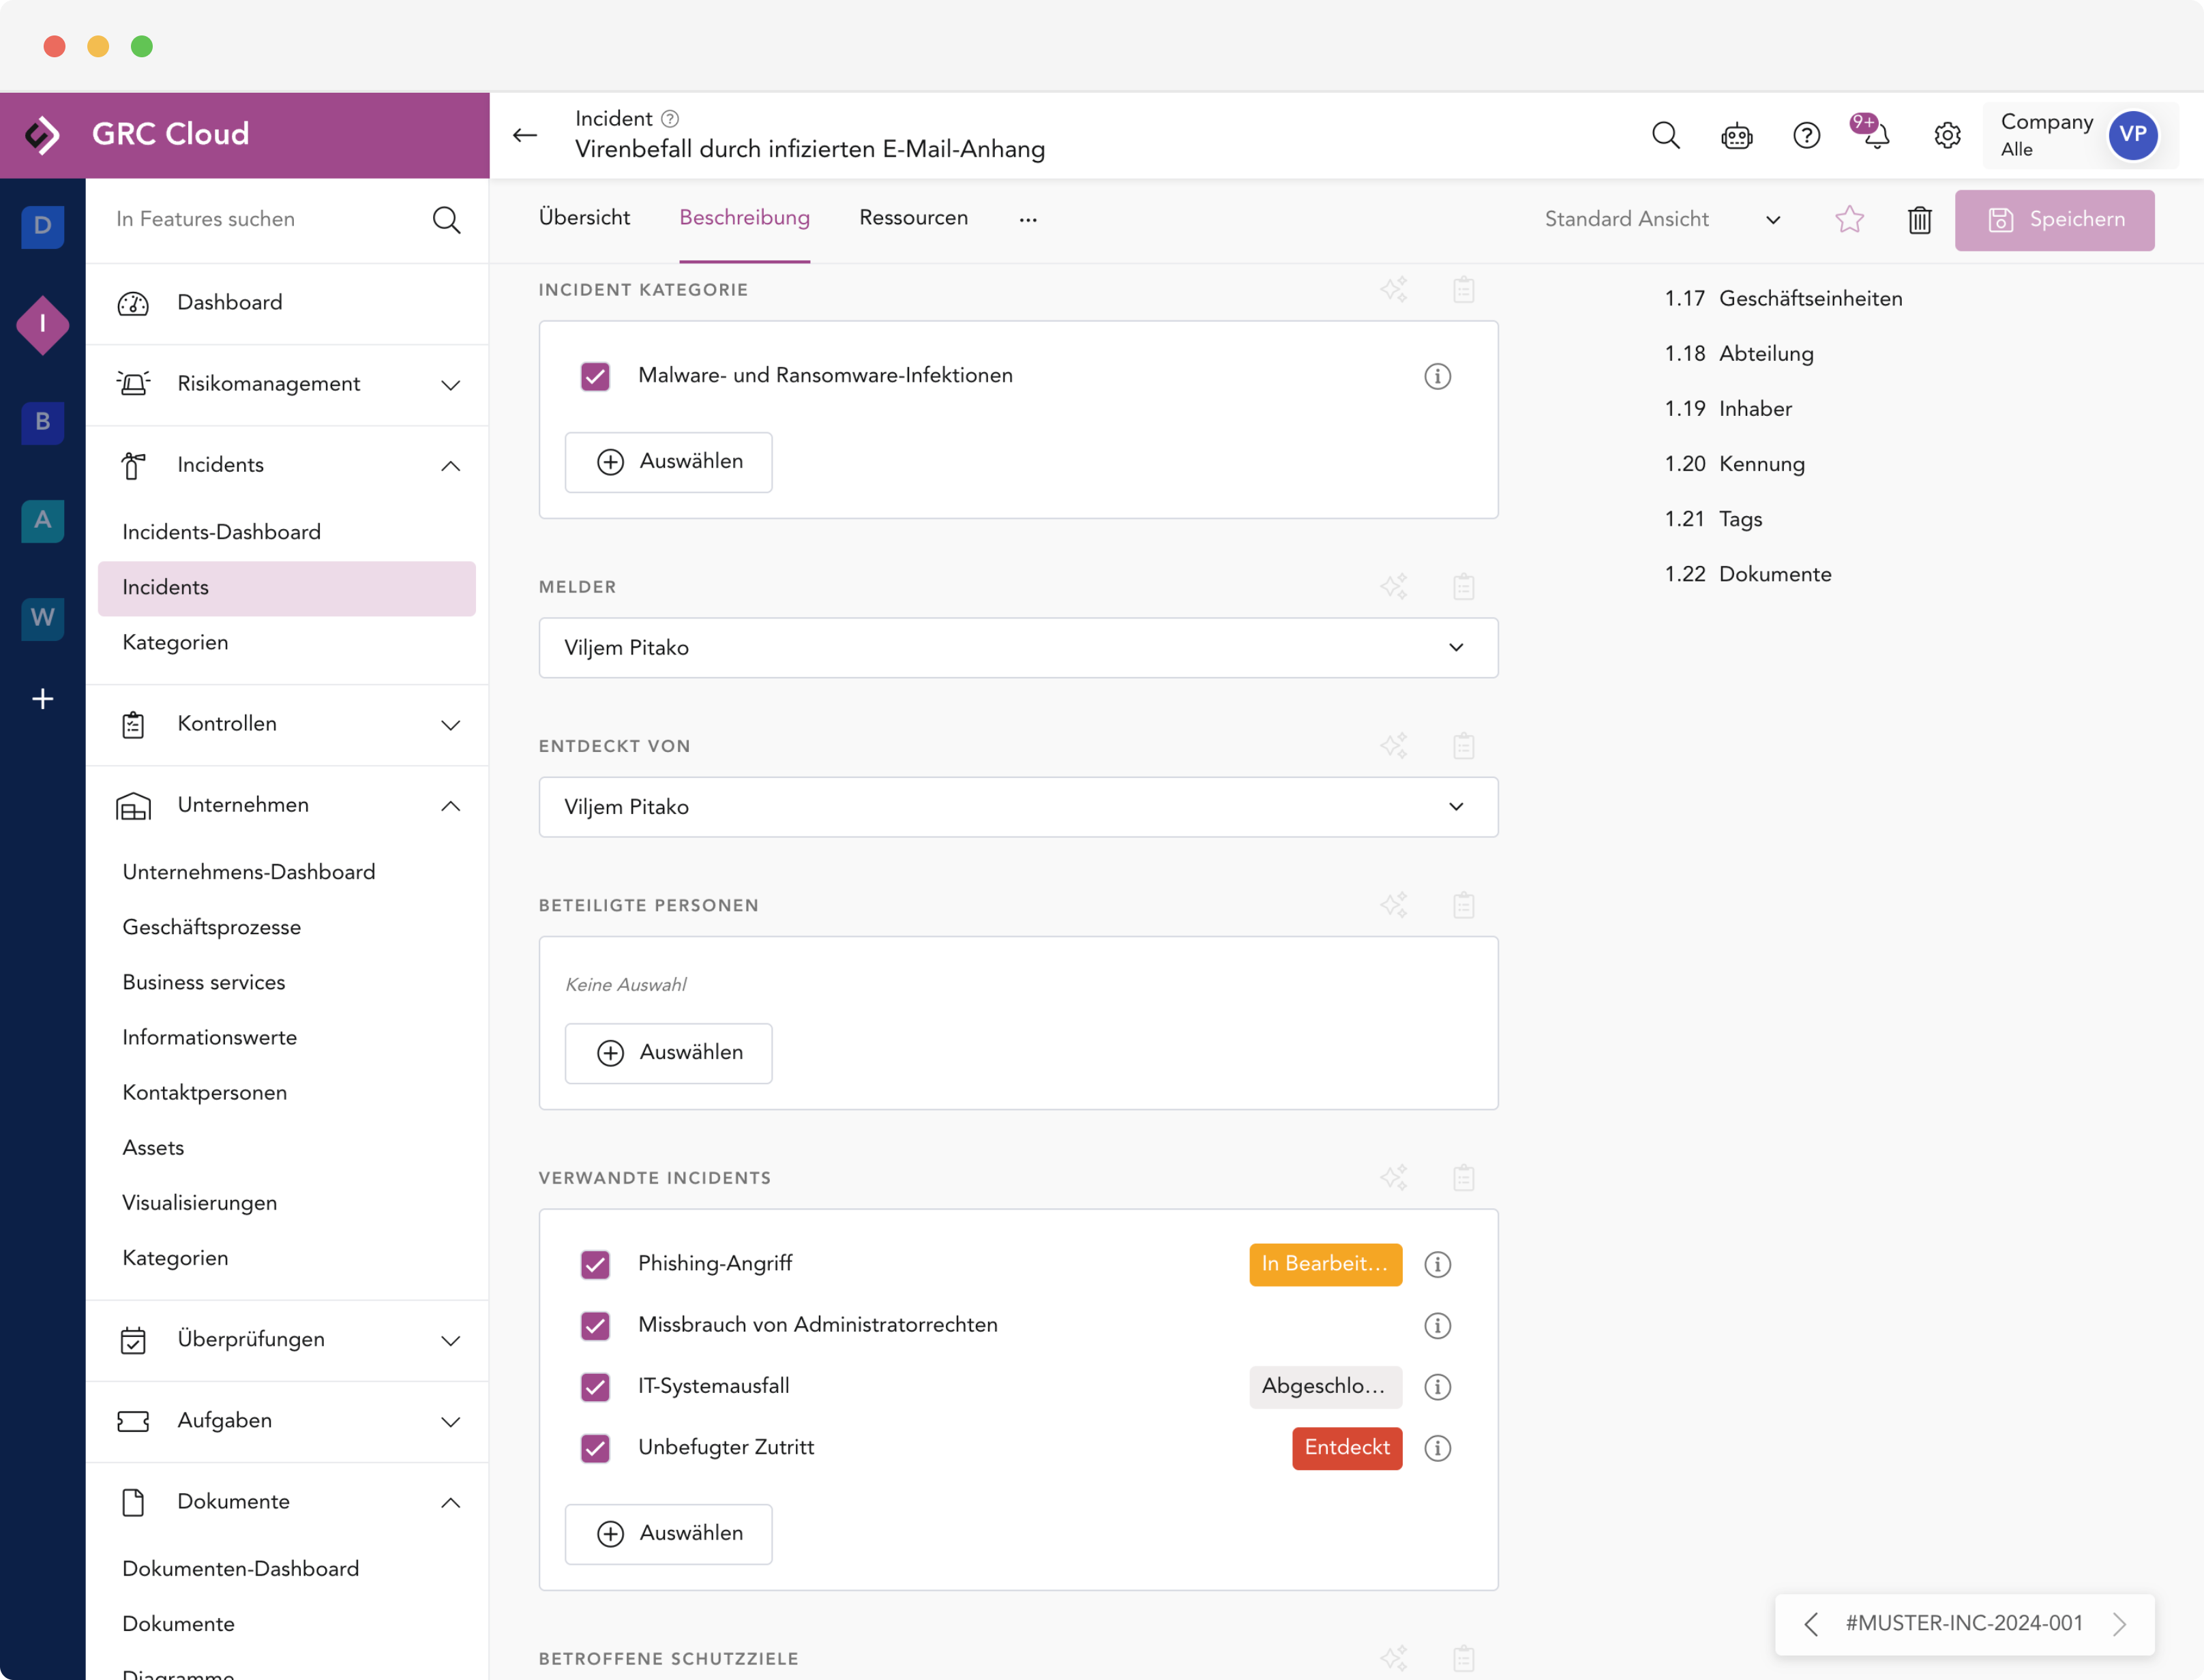The width and height of the screenshot is (2204, 1680).
Task: Open the Melder dropdown
Action: point(1017,648)
